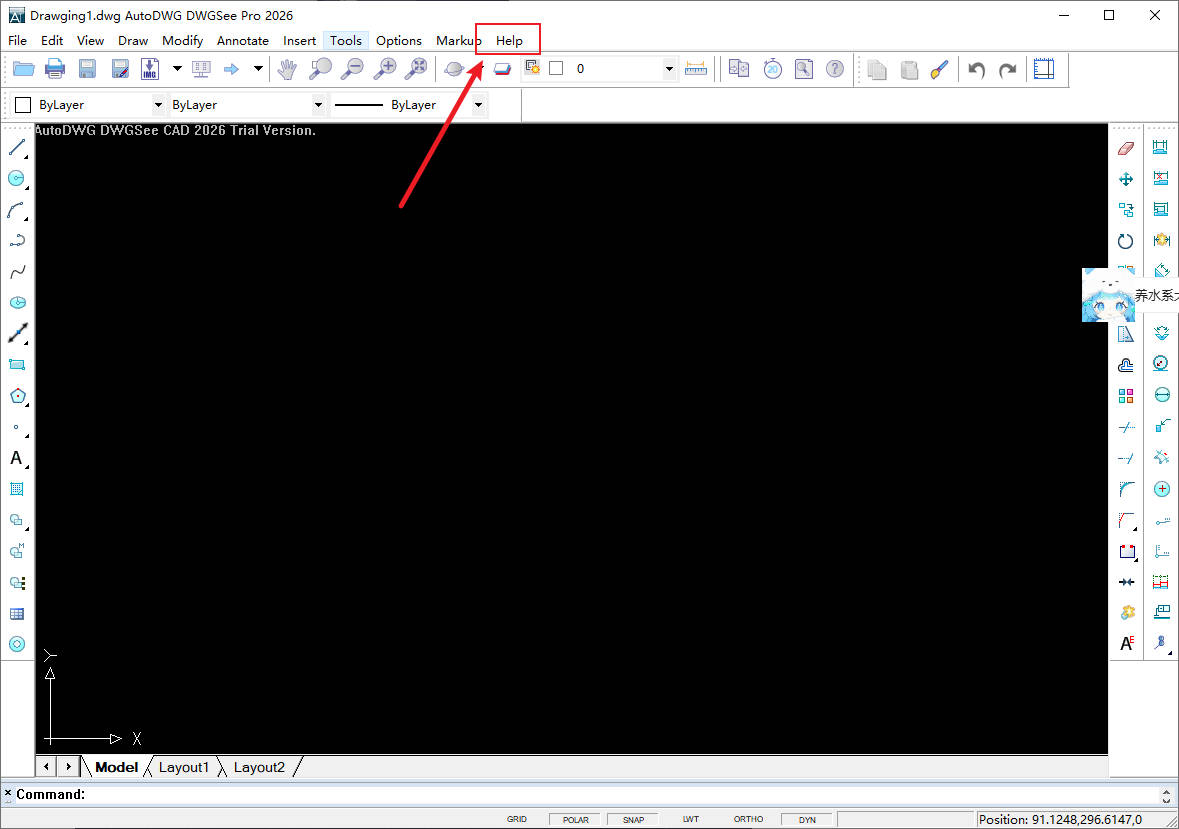This screenshot has height=829, width=1179.
Task: Select the Spline curve tool
Action: (17, 271)
